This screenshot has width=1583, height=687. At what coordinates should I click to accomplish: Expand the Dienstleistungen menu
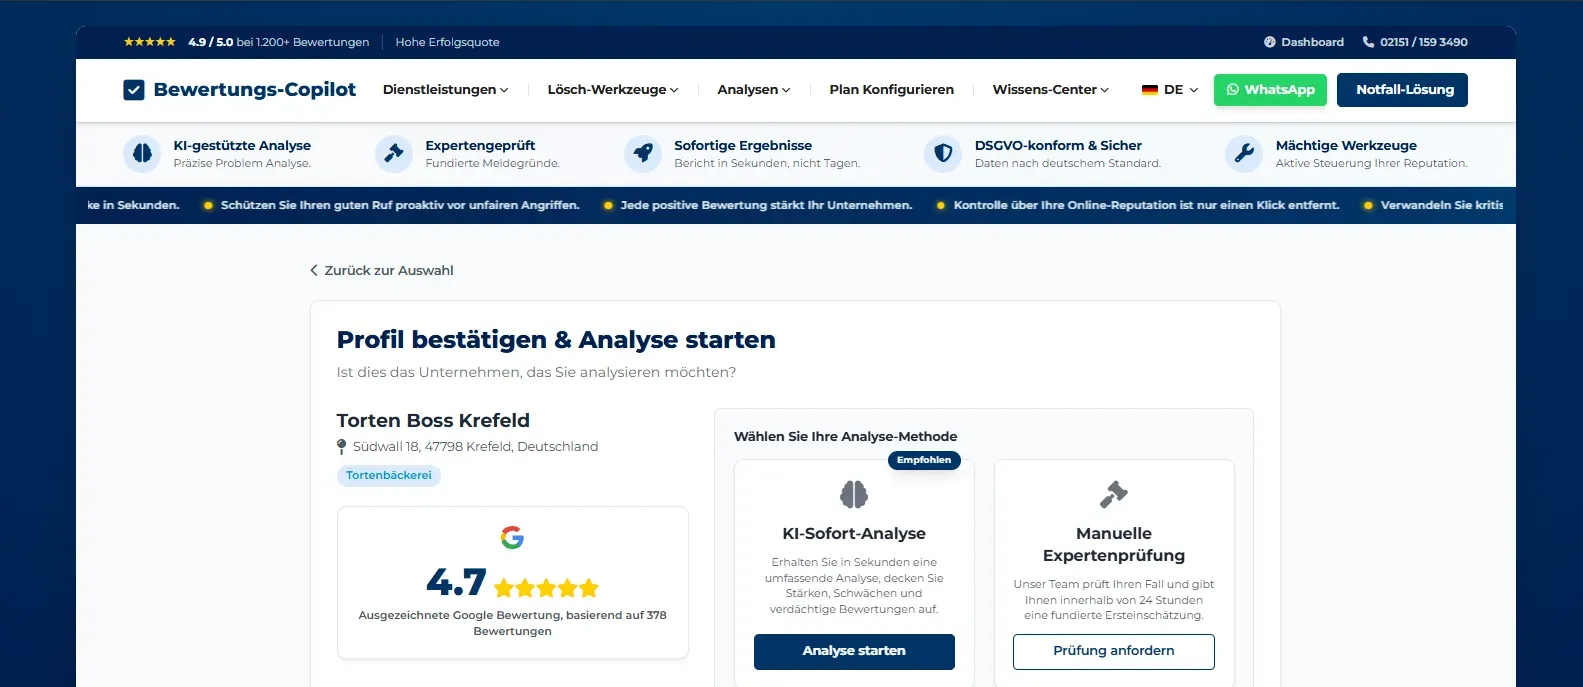445,90
